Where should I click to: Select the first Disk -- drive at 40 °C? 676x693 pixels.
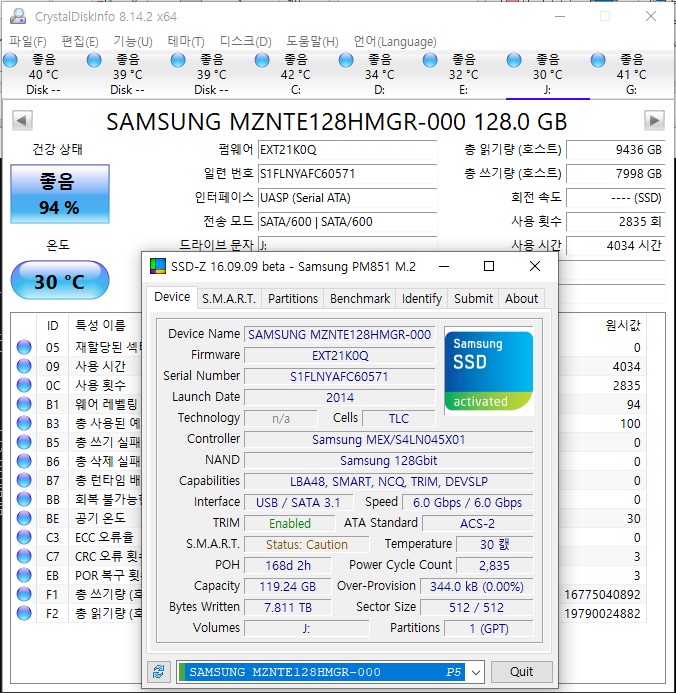click(43, 74)
